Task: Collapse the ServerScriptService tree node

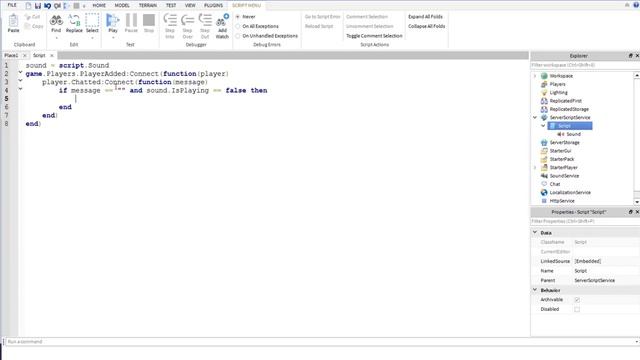Action: 535,118
